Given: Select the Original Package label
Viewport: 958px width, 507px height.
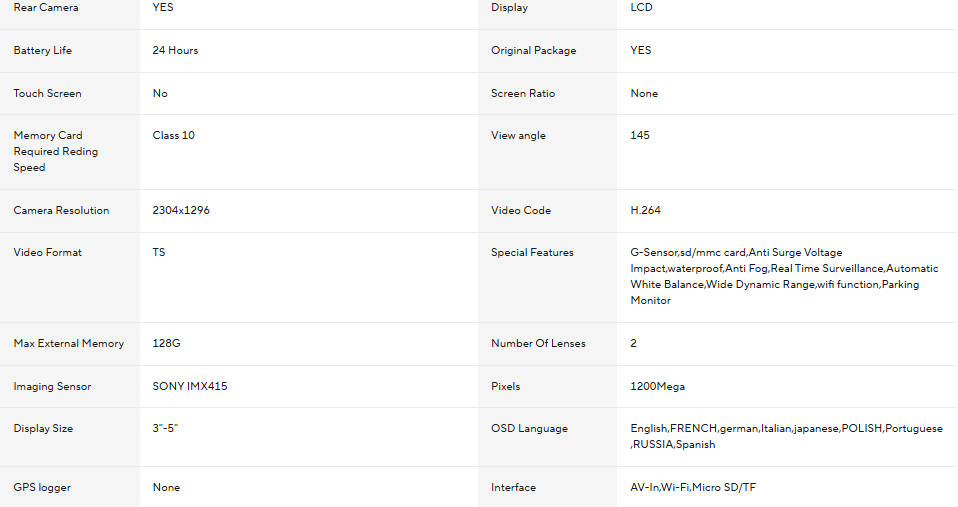Looking at the screenshot, I should point(533,51).
